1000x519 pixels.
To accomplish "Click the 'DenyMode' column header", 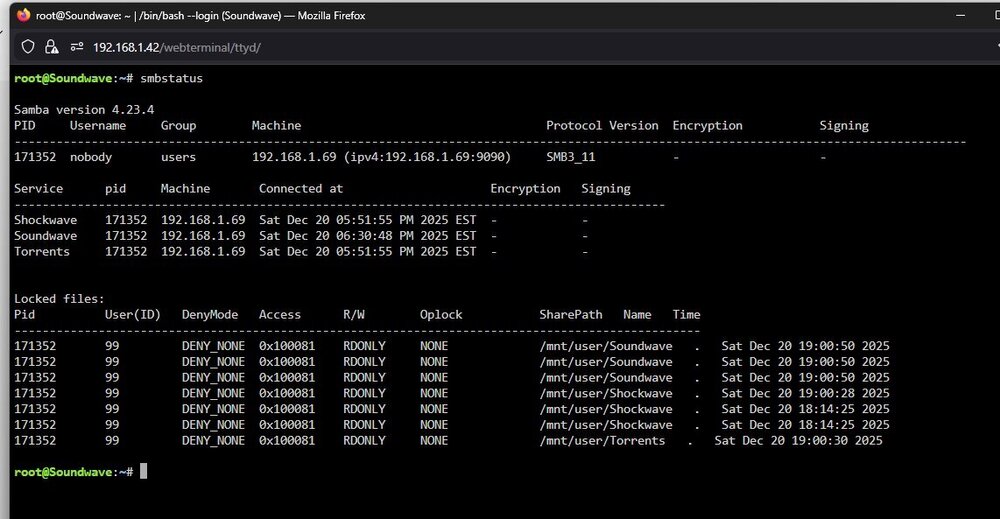I will click(x=210, y=314).
